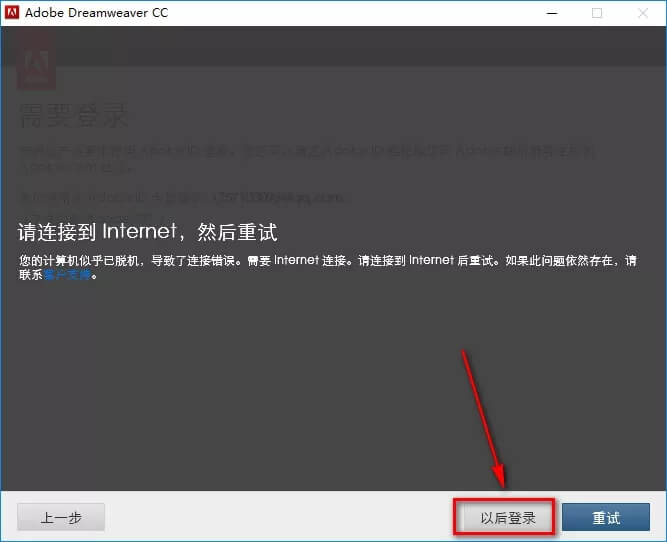667x542 pixels.
Task: Close the Adobe Dreamweaver CC window
Action: [643, 13]
